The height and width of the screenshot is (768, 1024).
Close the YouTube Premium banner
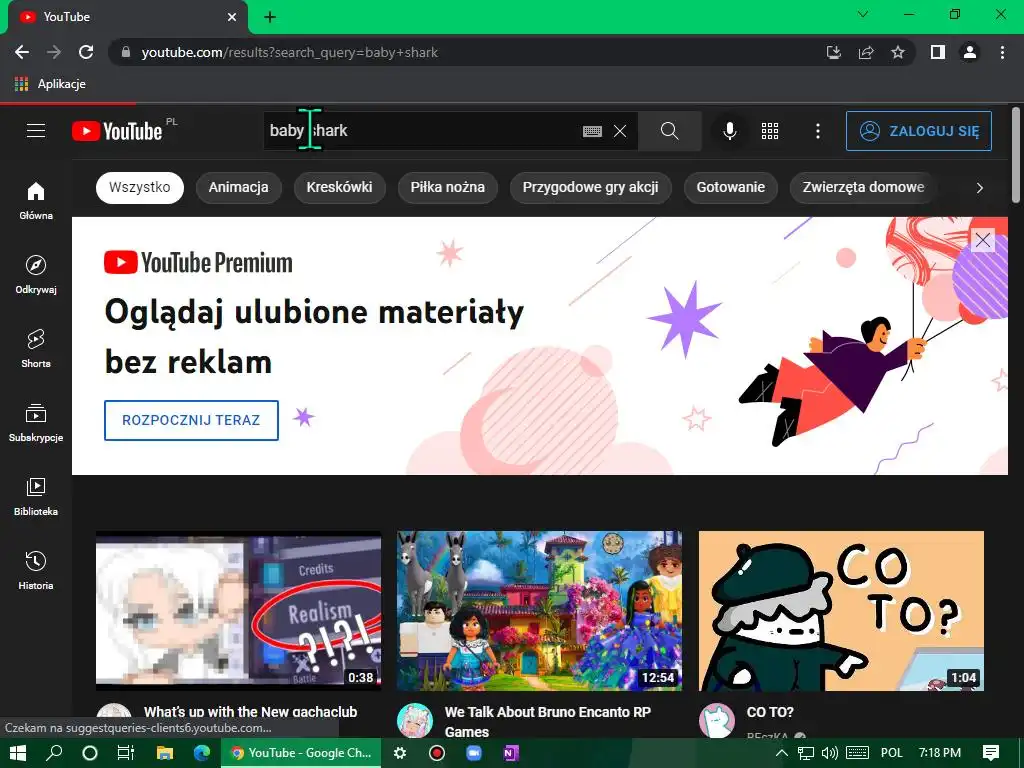tap(983, 240)
